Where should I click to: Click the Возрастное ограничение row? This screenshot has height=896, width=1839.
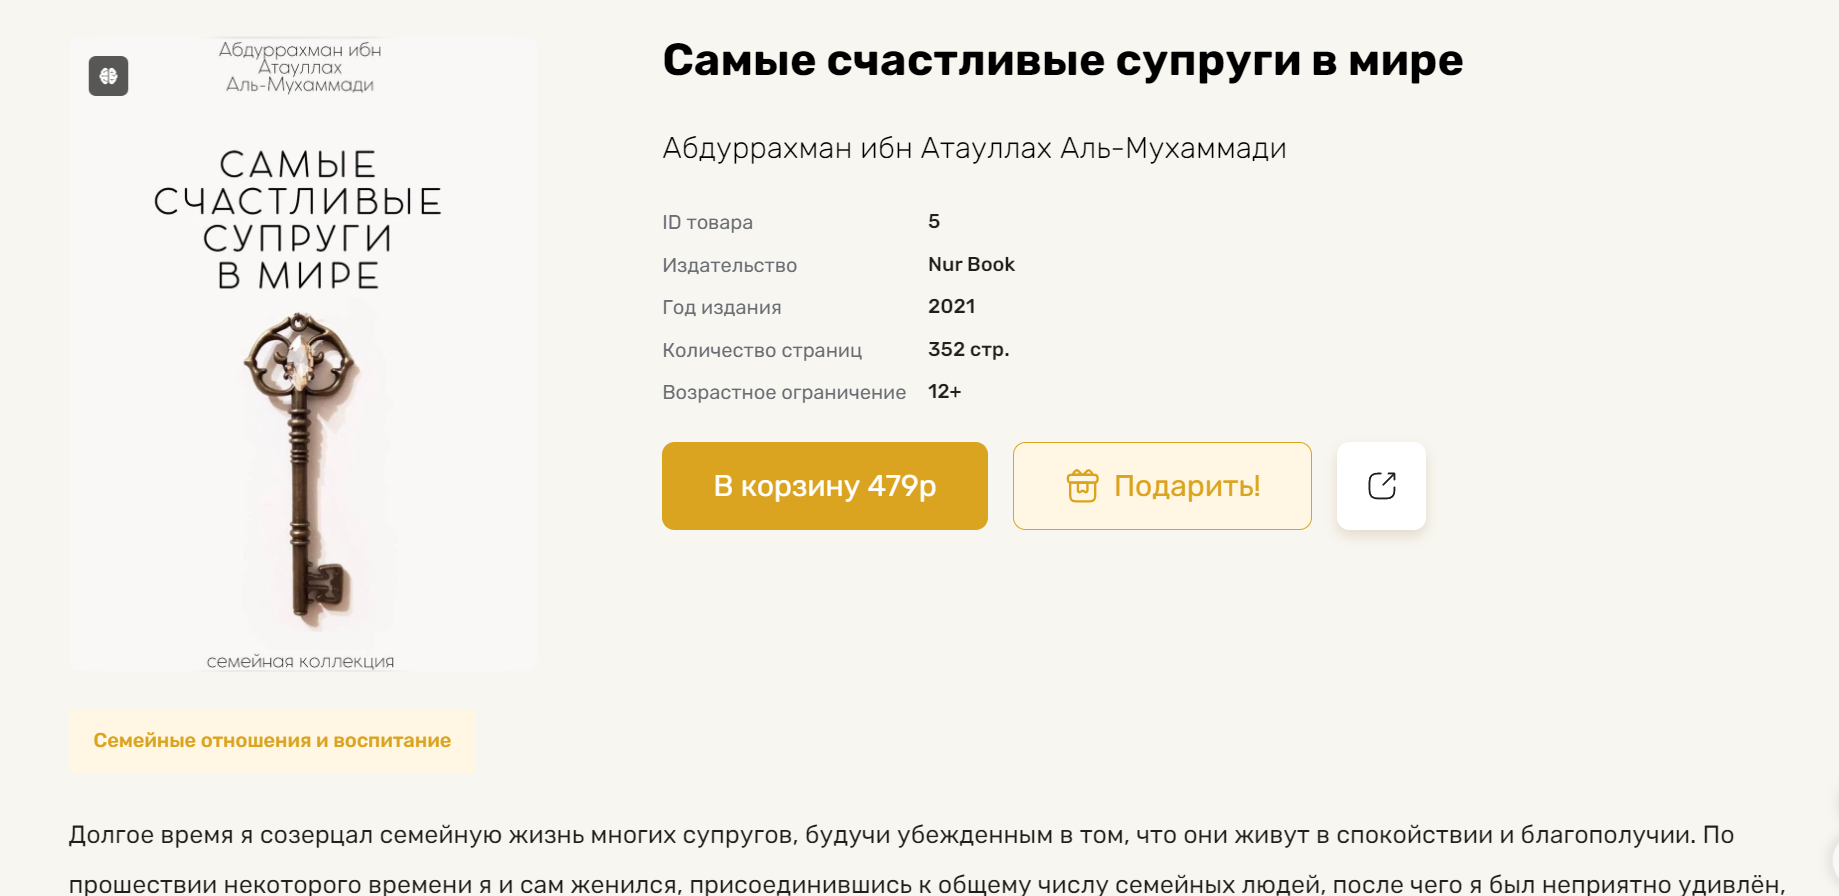pyautogui.click(x=784, y=392)
